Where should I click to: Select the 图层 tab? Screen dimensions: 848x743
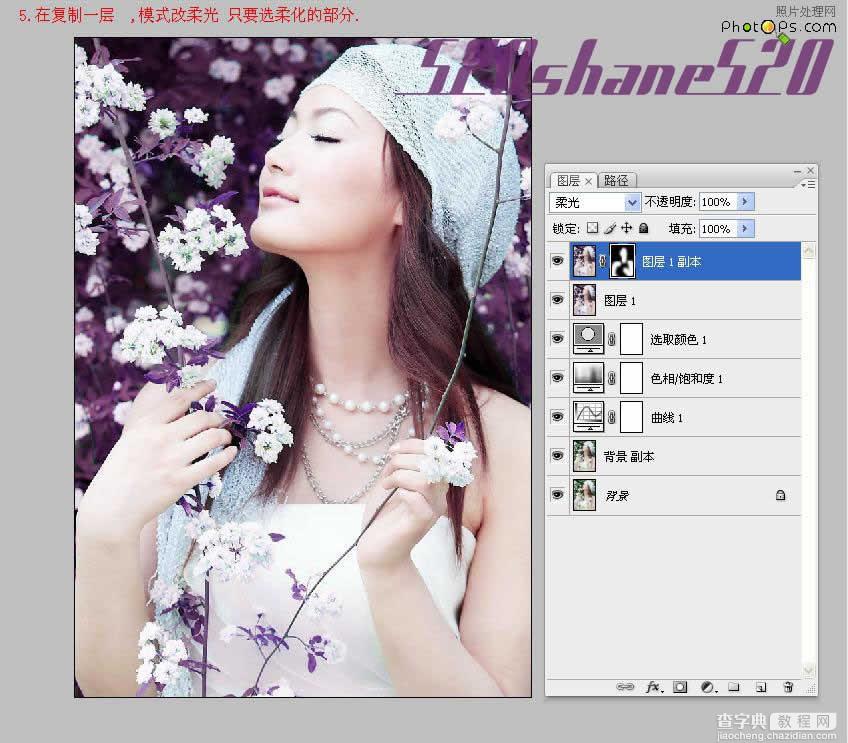[x=571, y=180]
